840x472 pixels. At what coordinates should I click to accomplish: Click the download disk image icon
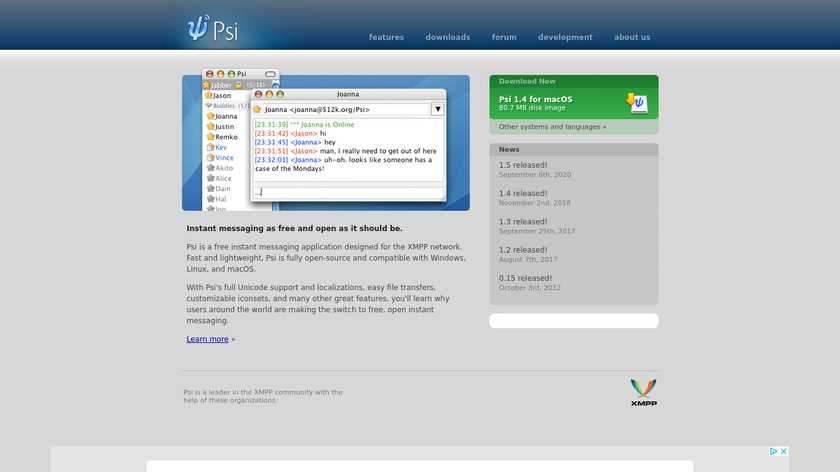click(637, 103)
